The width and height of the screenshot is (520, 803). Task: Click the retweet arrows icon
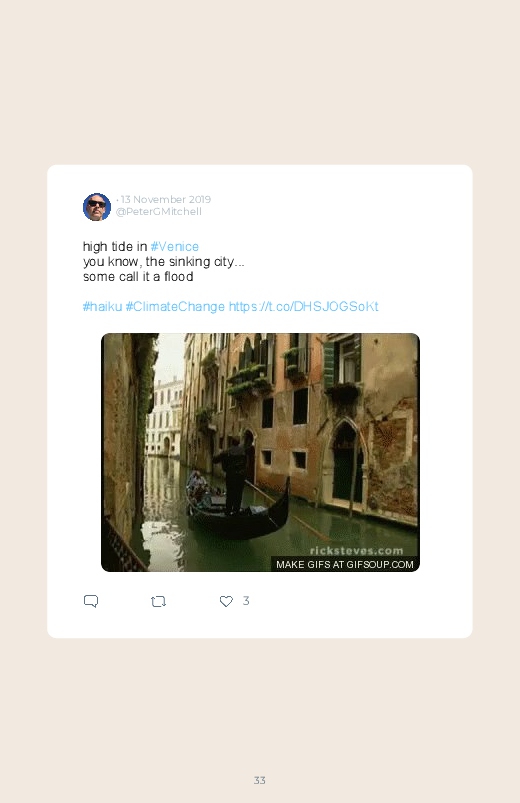pos(158,601)
